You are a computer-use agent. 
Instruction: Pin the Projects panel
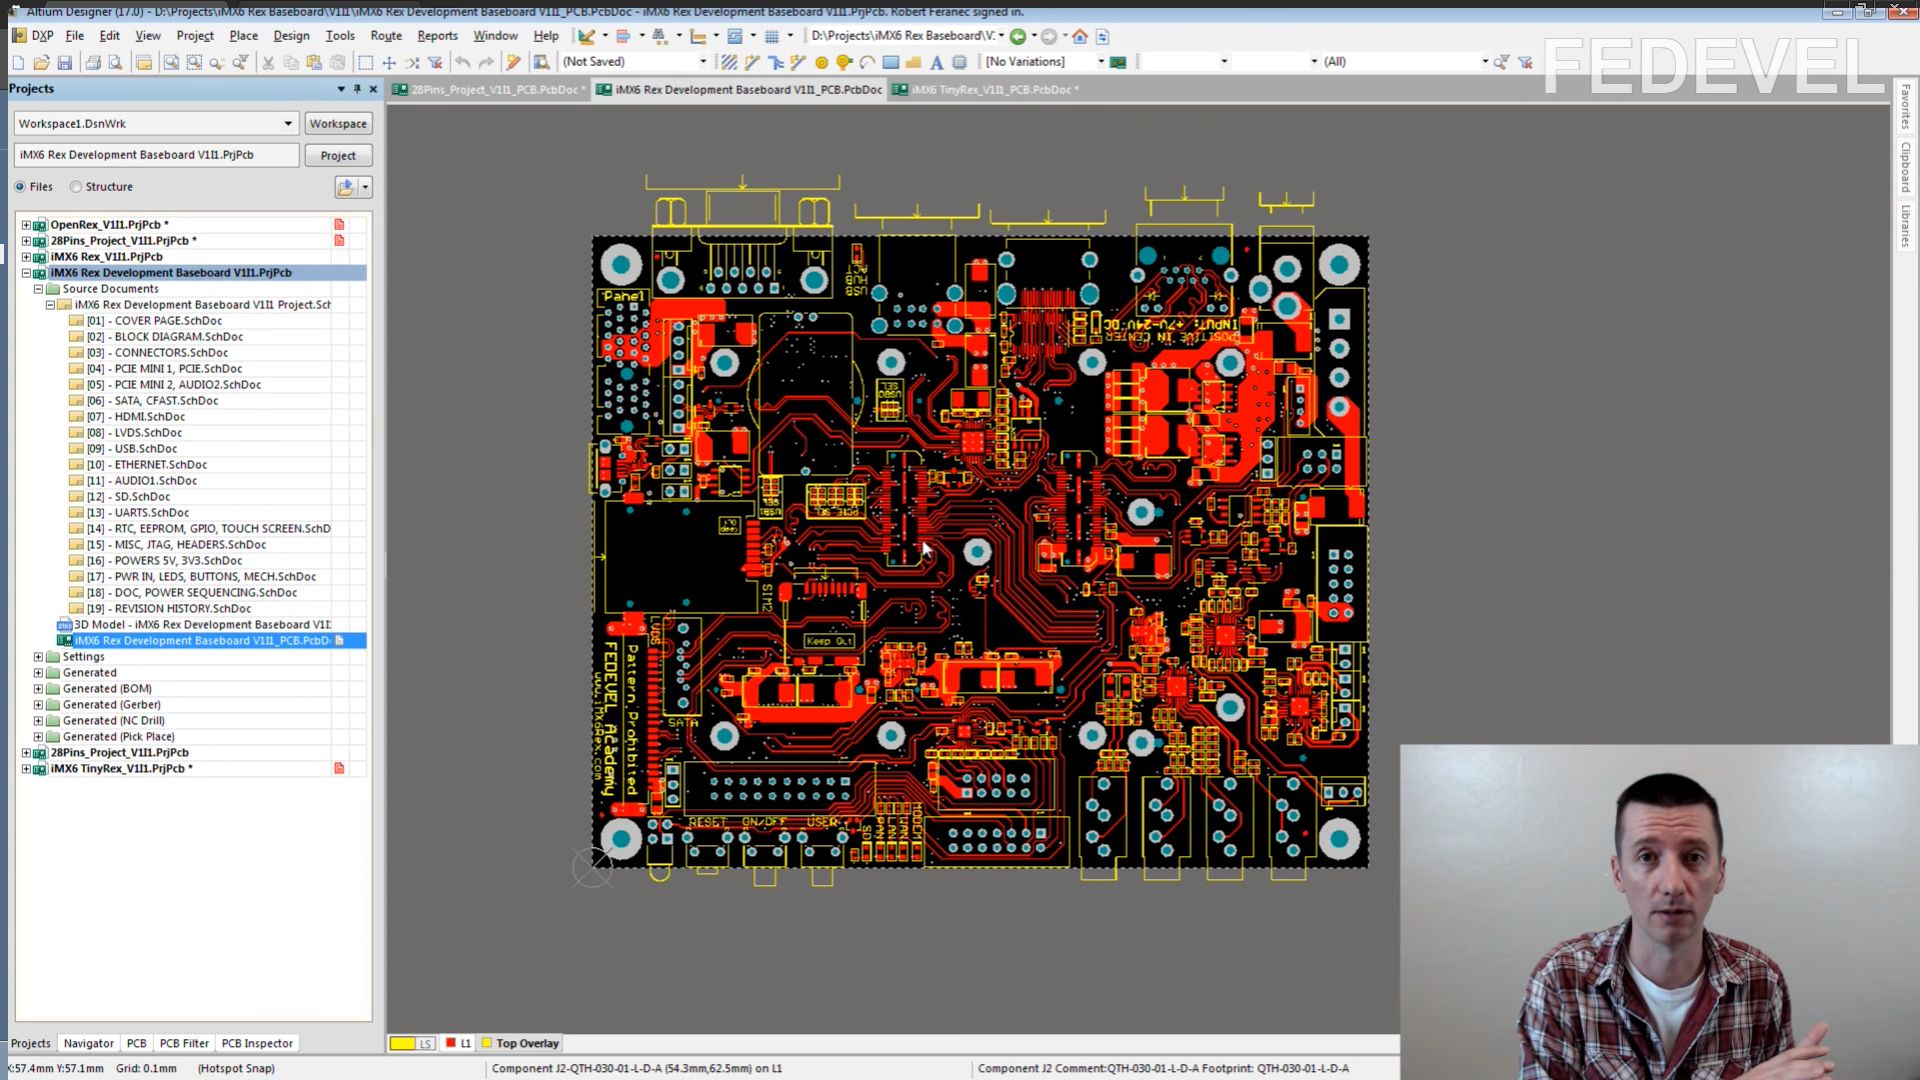pyautogui.click(x=357, y=89)
